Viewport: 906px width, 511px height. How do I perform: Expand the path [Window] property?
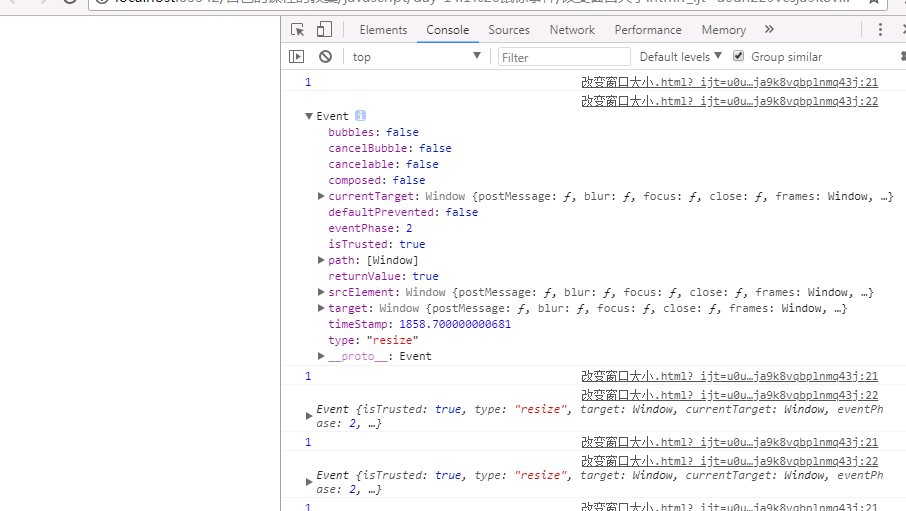[321, 260]
